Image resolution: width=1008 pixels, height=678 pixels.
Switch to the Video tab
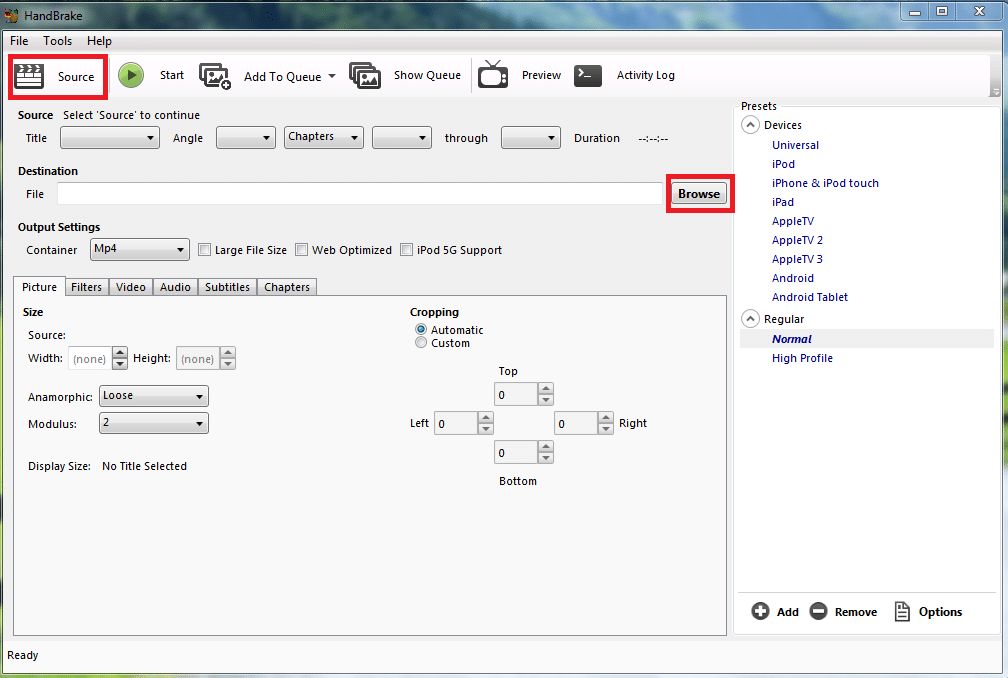click(x=130, y=287)
